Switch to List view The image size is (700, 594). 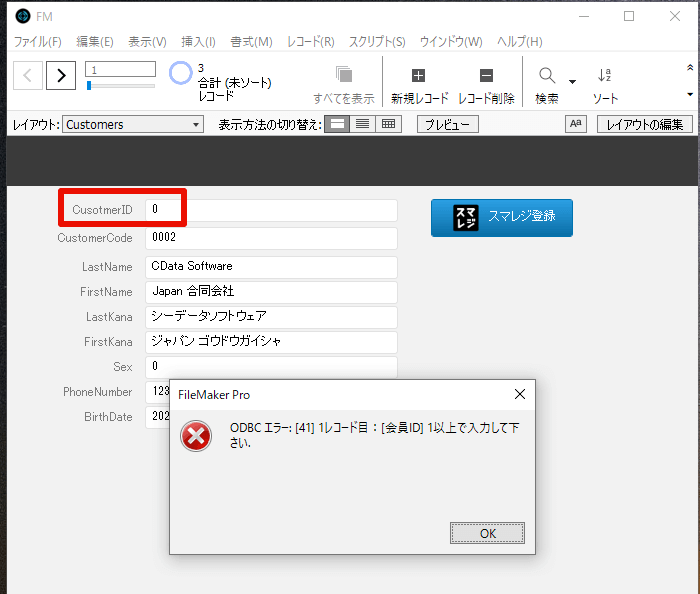pos(362,124)
